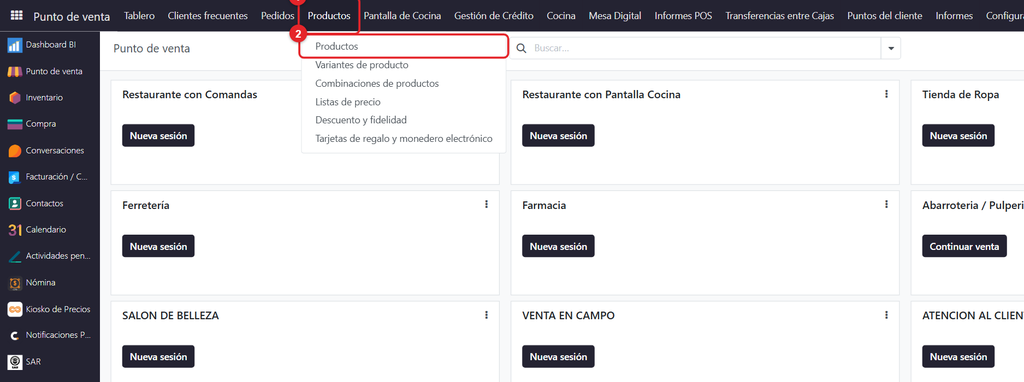Click the Punto de venta app title
1024x382 pixels.
point(72,16)
